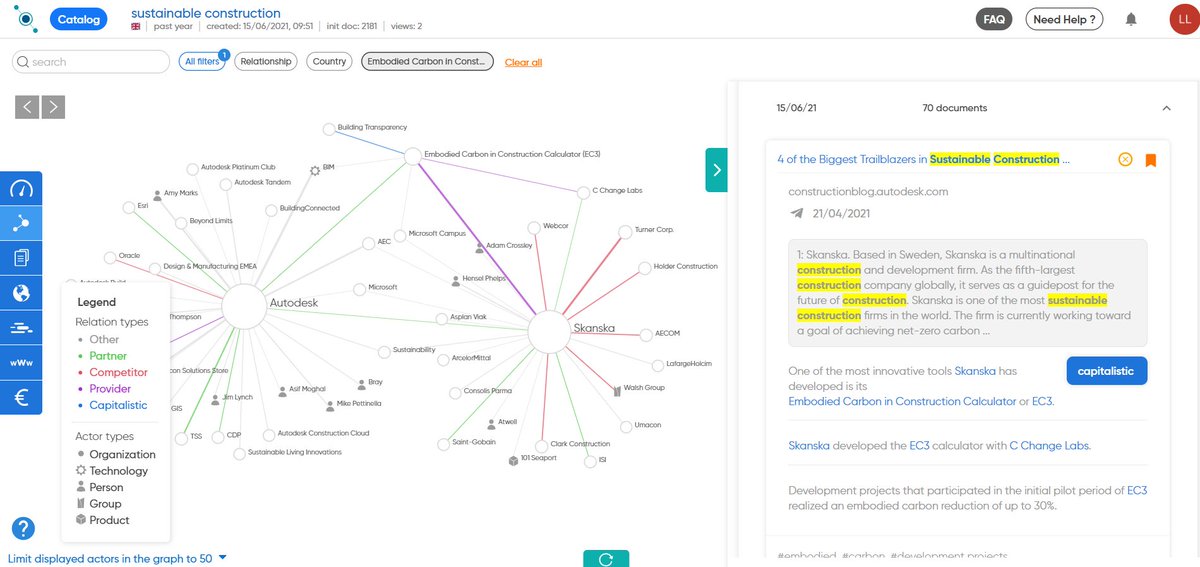
Task: Click Need Help button
Action: [x=1064, y=19]
